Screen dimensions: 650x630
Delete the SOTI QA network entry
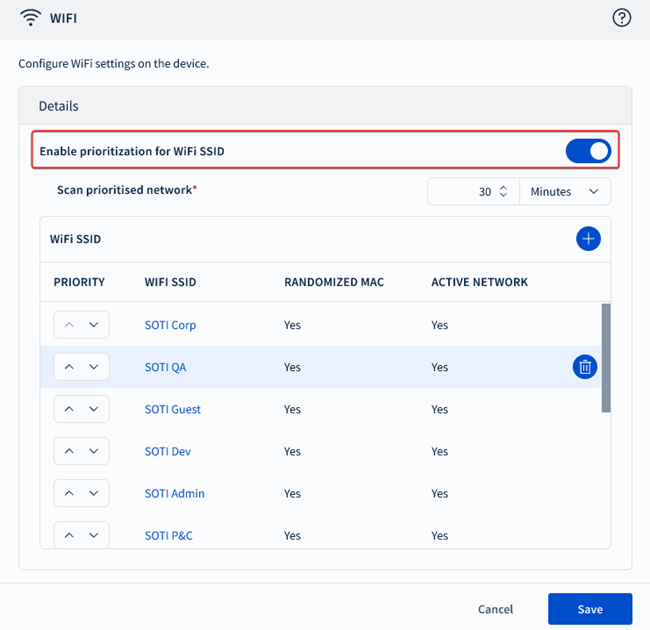(585, 367)
